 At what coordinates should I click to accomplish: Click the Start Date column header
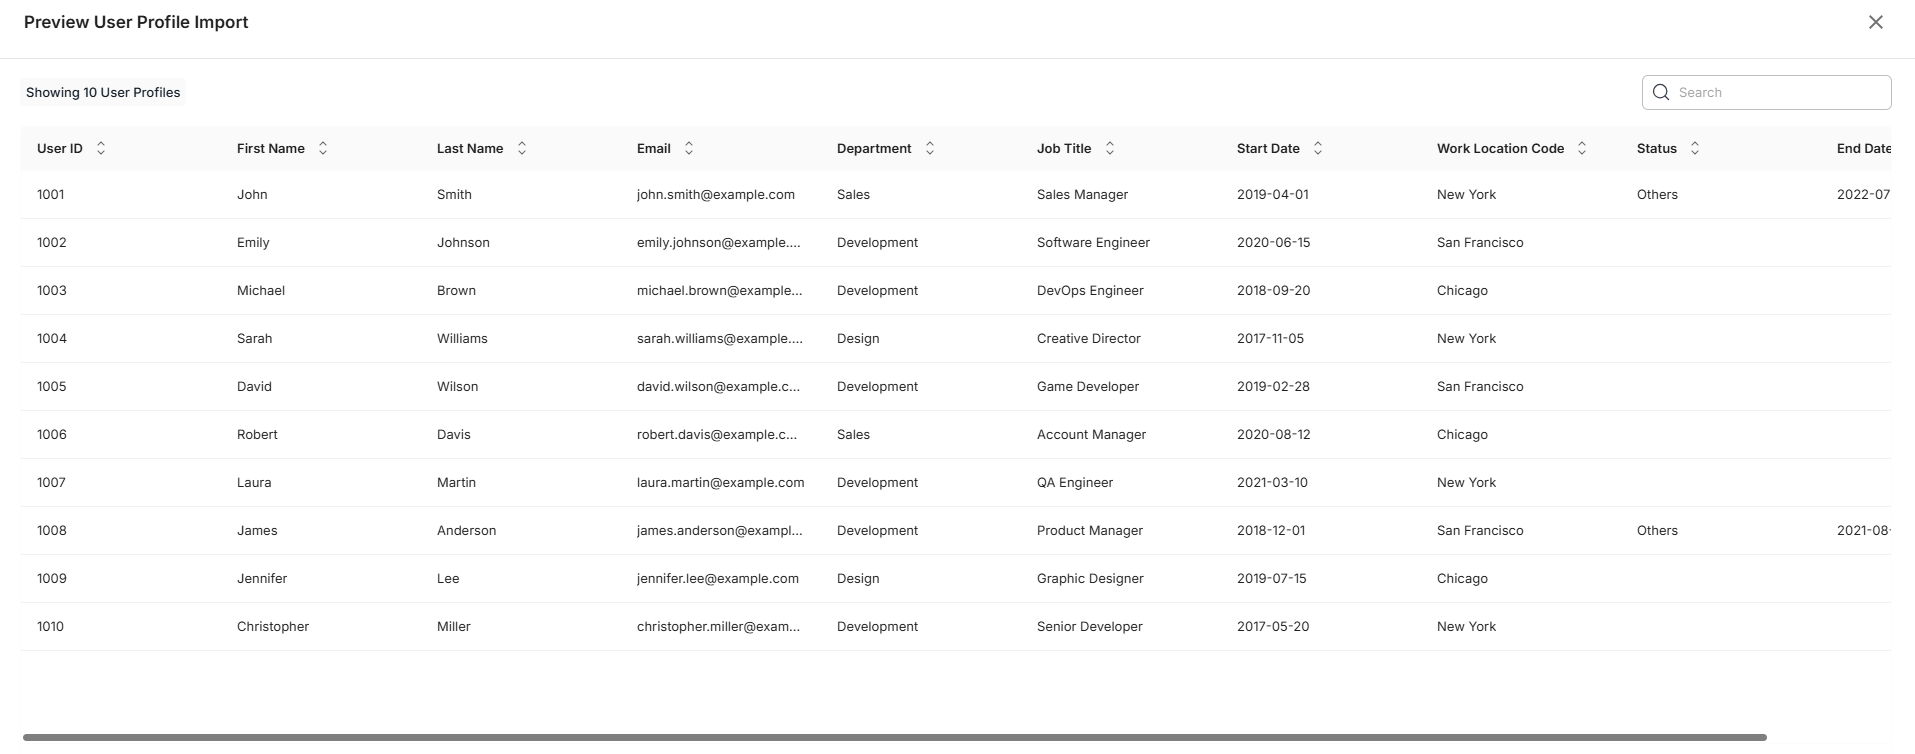(1268, 148)
